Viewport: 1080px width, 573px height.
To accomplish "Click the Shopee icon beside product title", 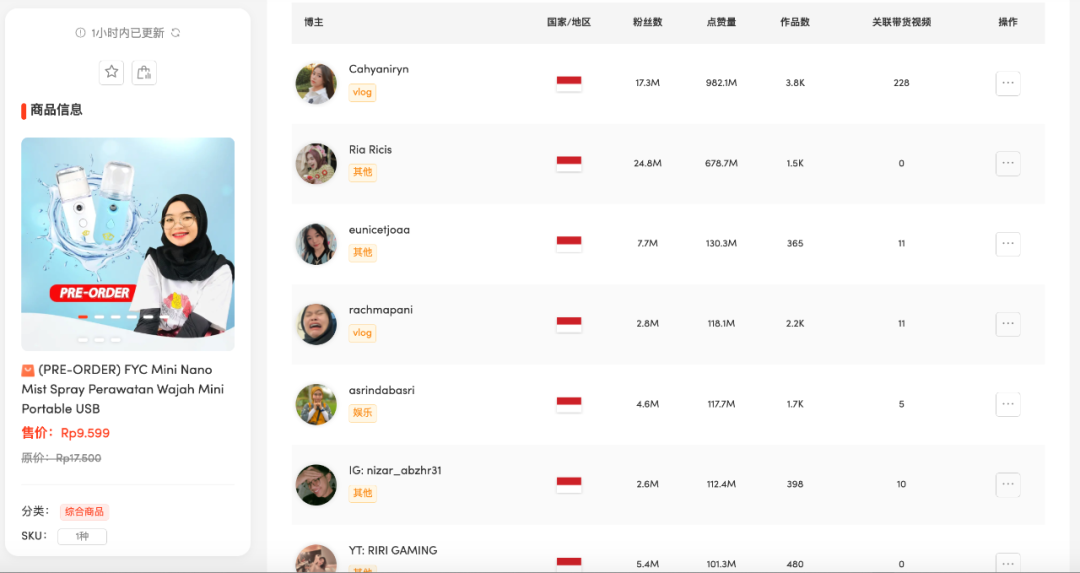I will click(x=28, y=370).
